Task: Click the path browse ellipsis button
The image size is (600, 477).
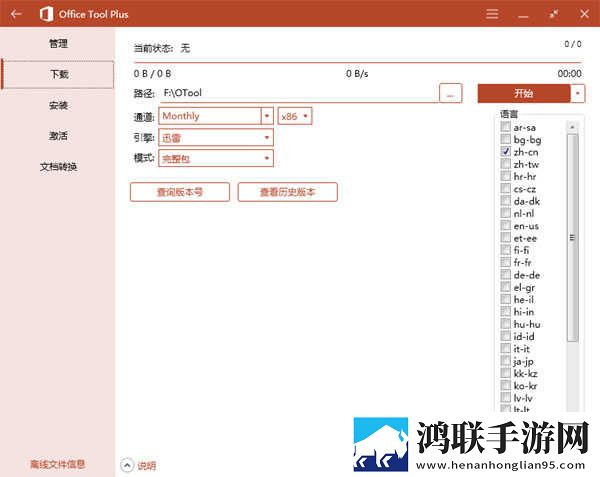Action: [x=450, y=93]
